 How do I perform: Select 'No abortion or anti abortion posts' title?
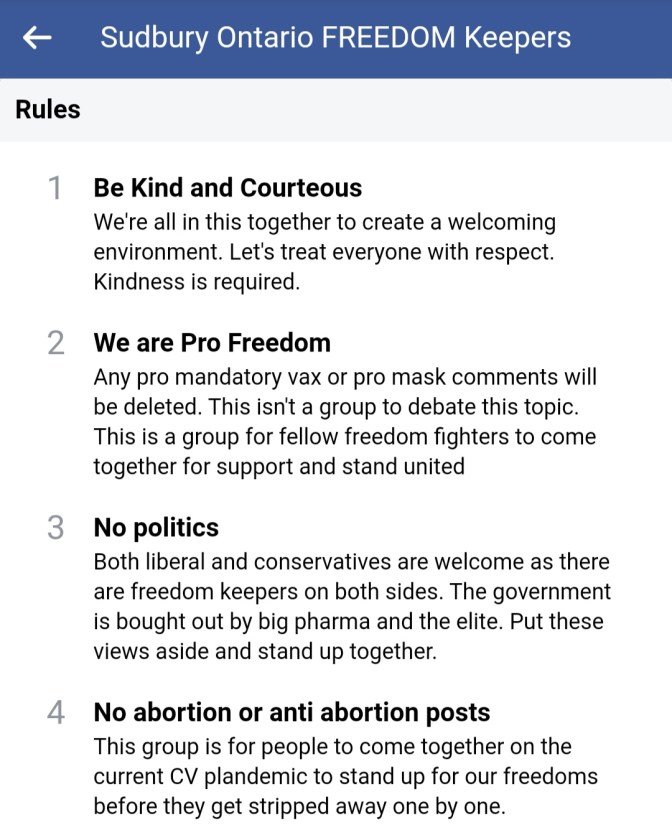[x=292, y=713]
